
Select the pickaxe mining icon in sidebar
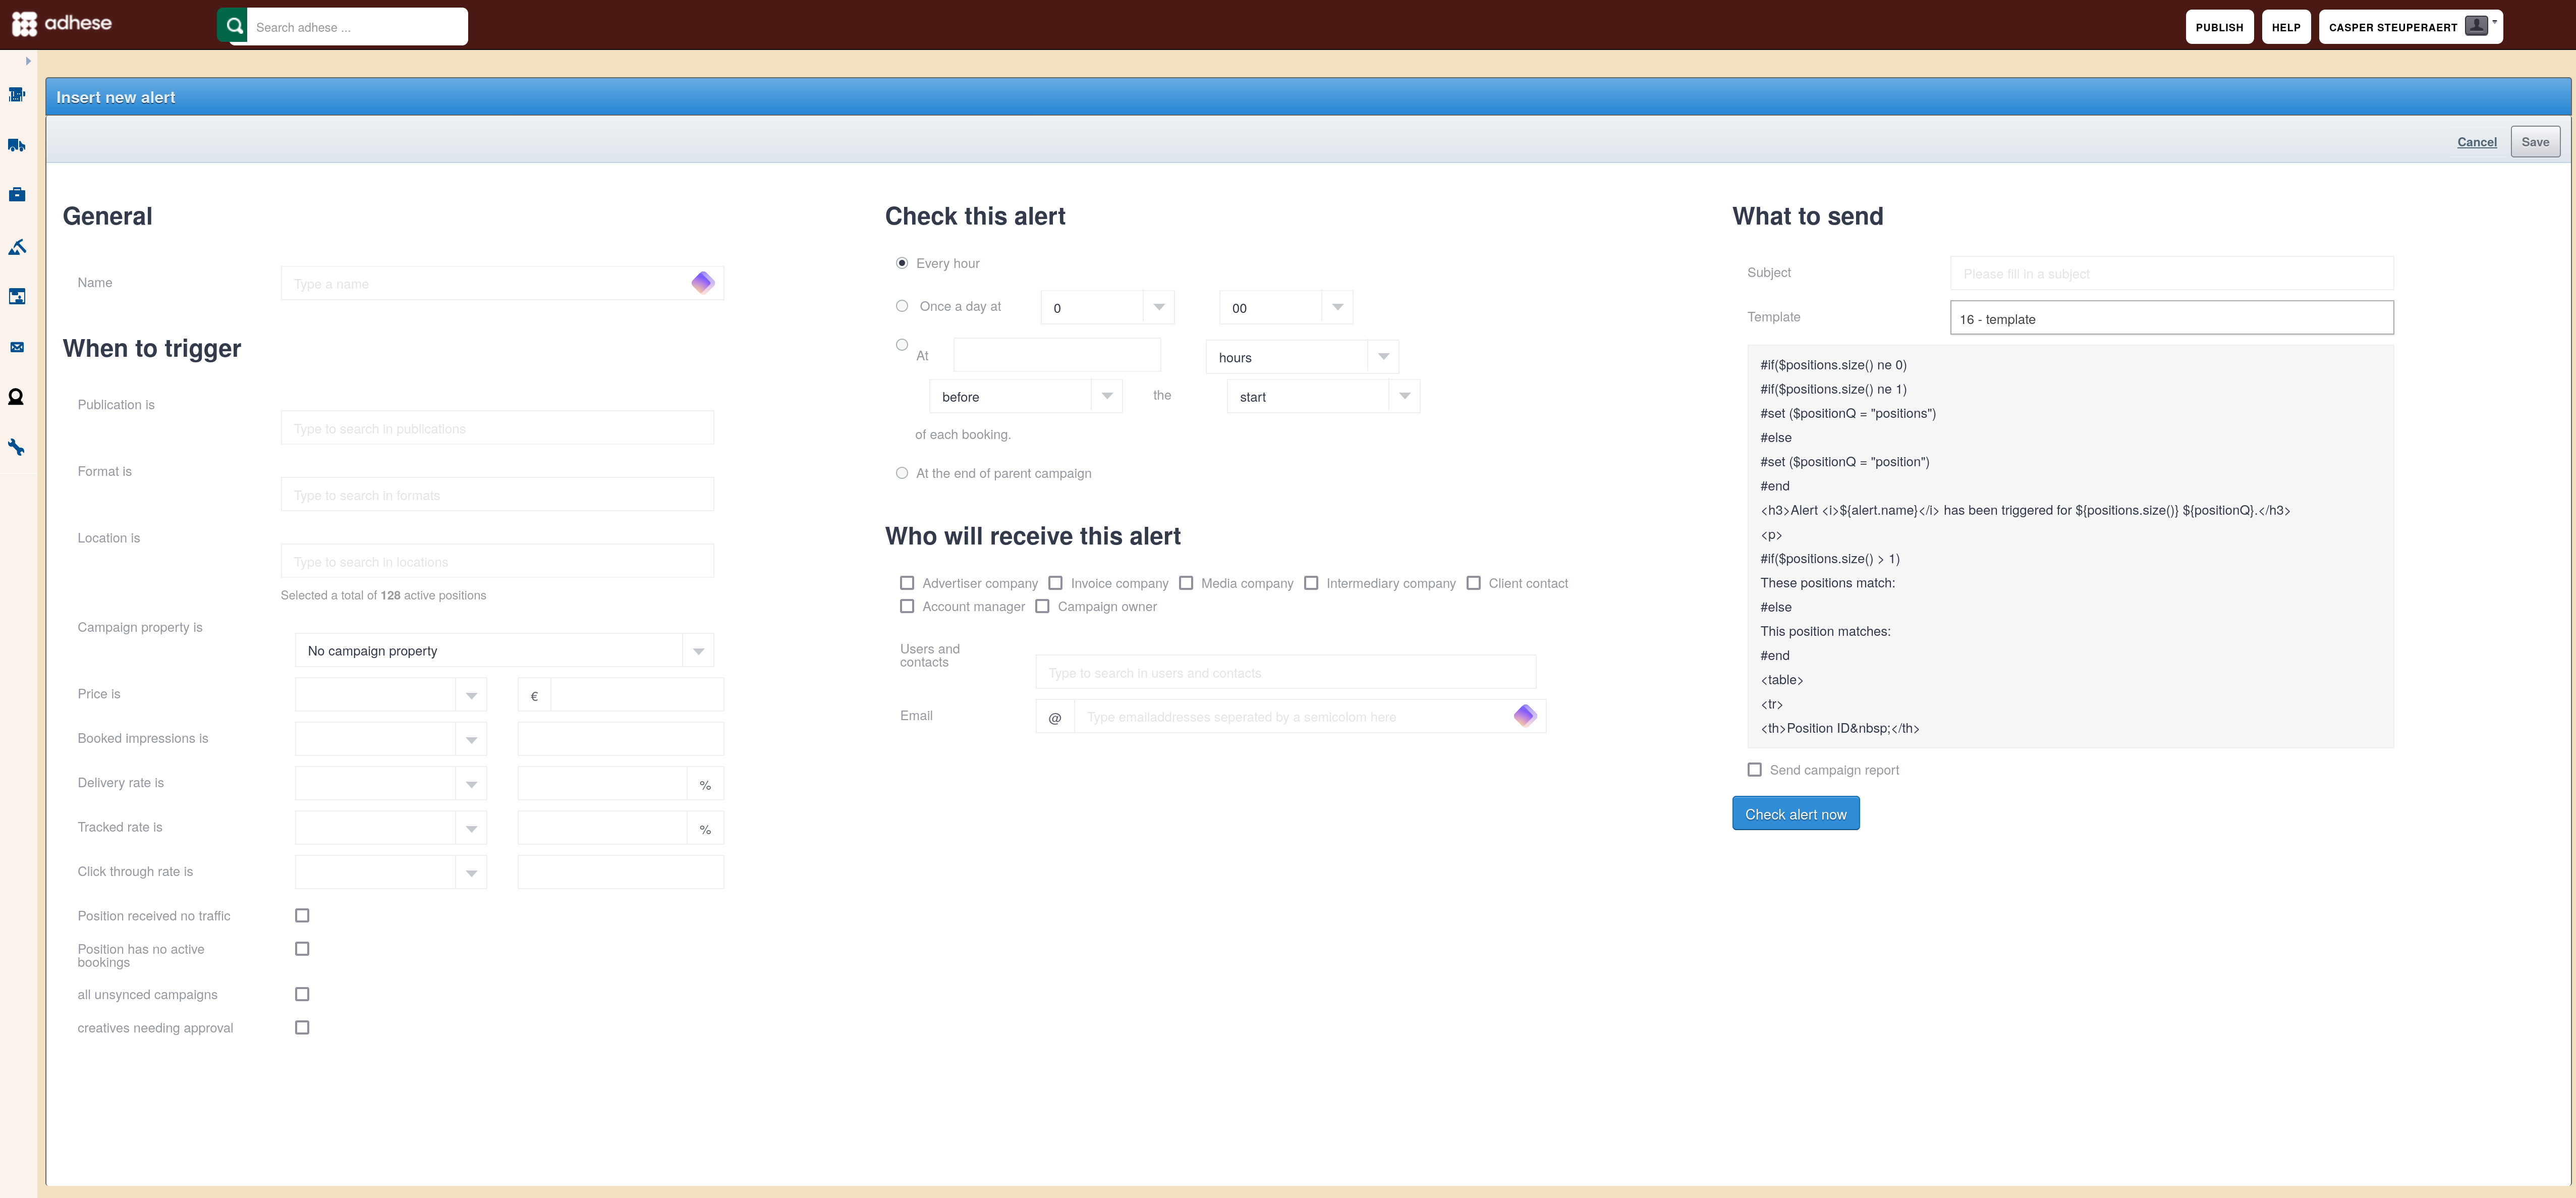(16, 246)
